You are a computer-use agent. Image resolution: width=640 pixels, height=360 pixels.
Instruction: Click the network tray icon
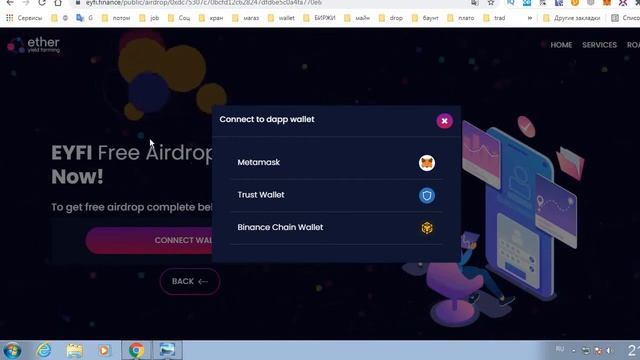click(x=586, y=351)
